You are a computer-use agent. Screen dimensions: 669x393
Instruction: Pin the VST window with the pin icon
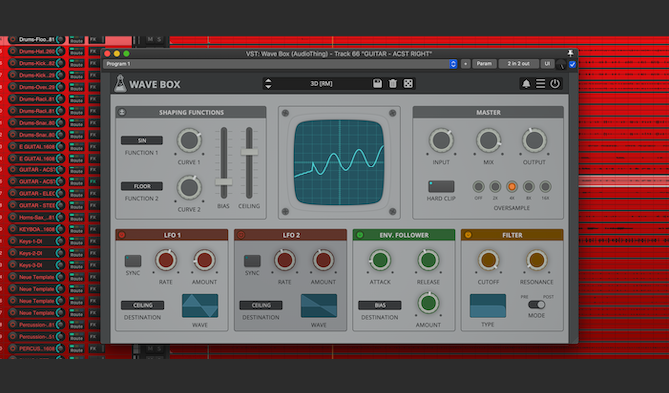(570, 53)
